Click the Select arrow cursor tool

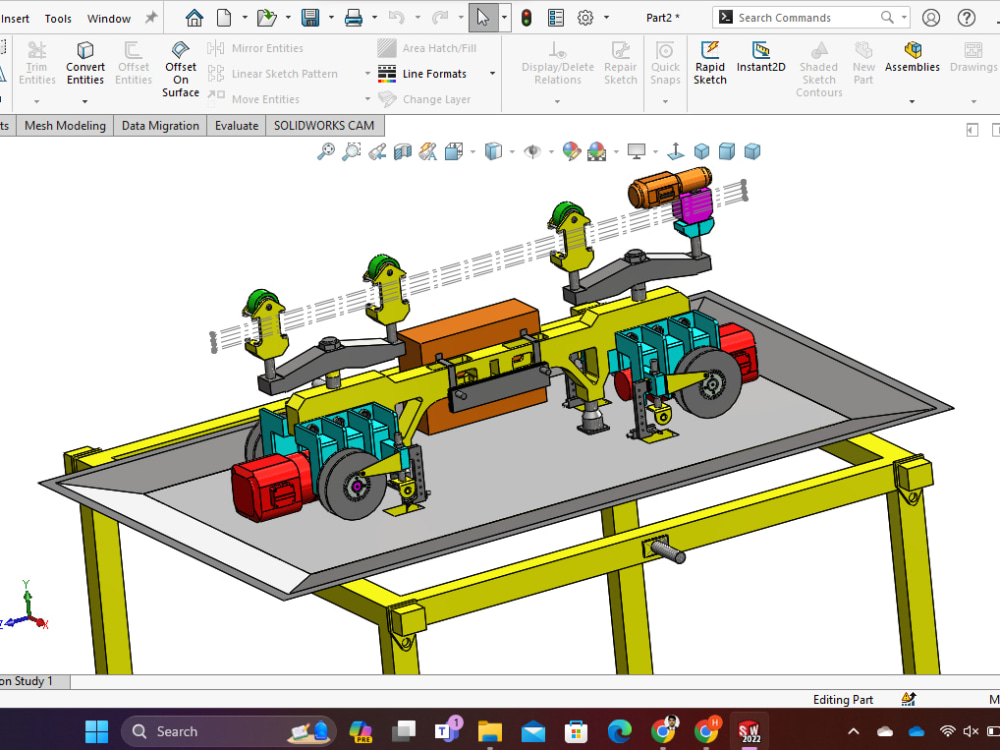tap(483, 18)
